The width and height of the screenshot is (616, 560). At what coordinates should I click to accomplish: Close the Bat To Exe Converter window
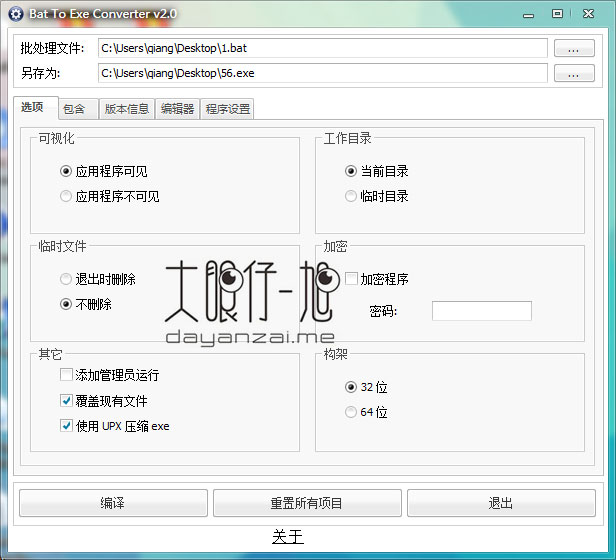(588, 14)
